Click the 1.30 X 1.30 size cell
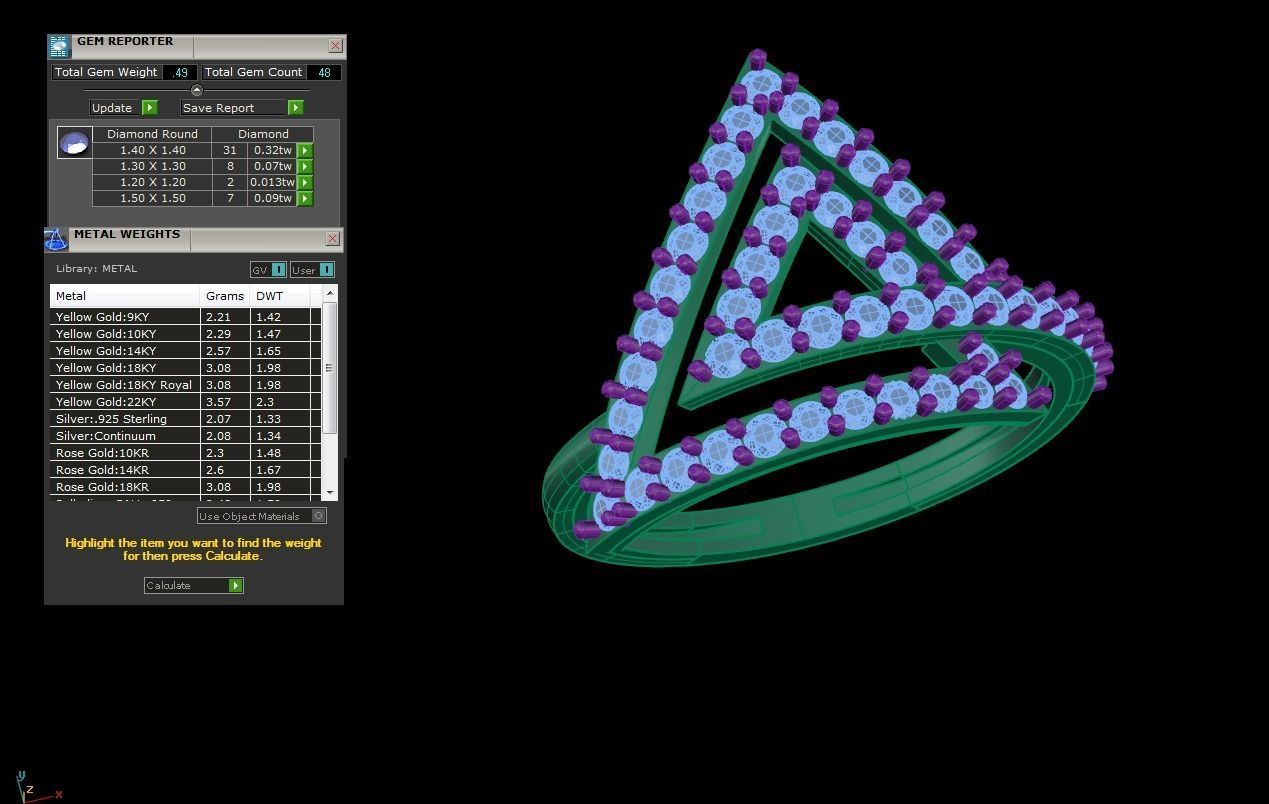1269x804 pixels. pyautogui.click(x=152, y=166)
